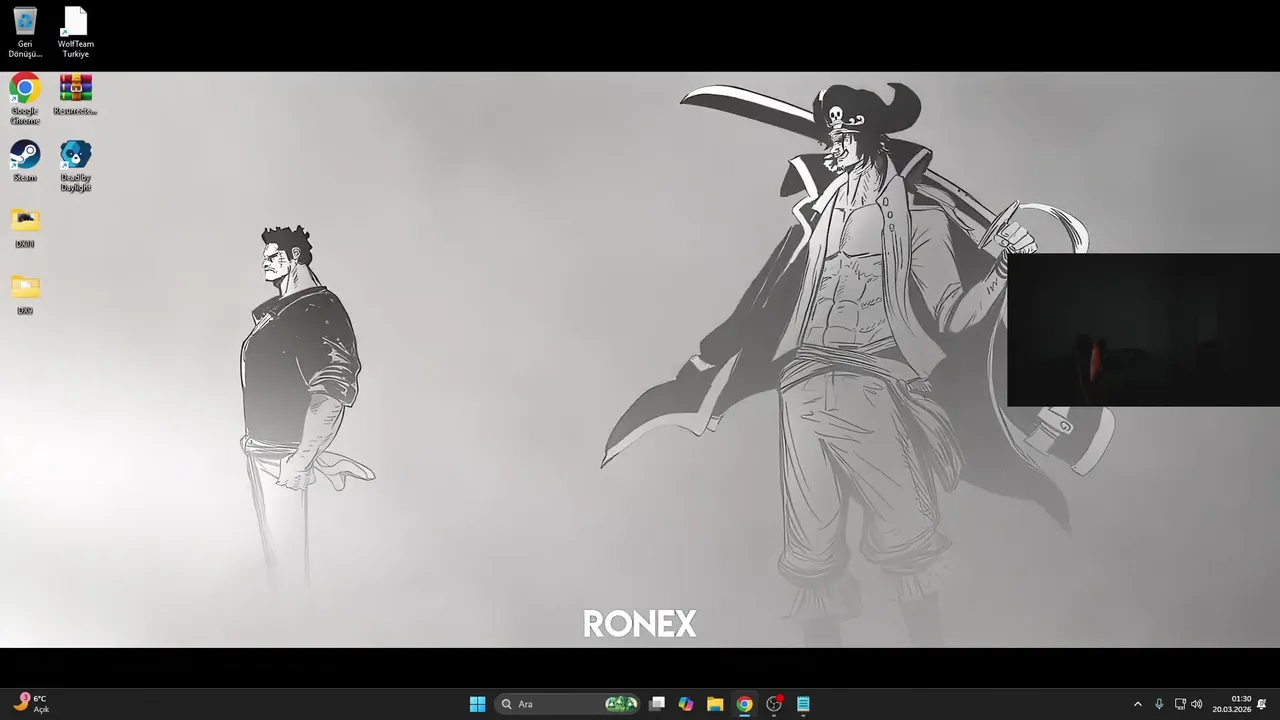1280x720 pixels.
Task: Switch to Chrome in the taskbar
Action: (744, 704)
